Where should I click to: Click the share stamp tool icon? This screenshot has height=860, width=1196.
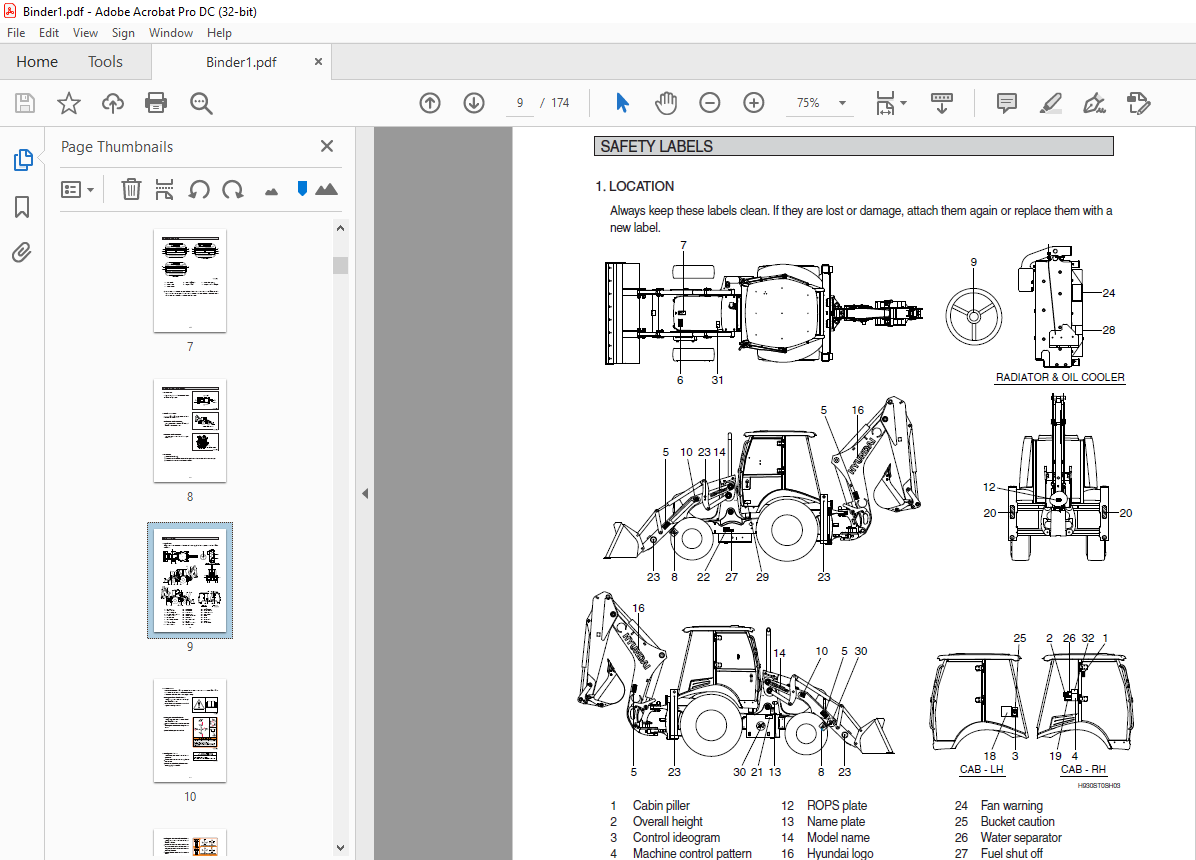(1138, 103)
